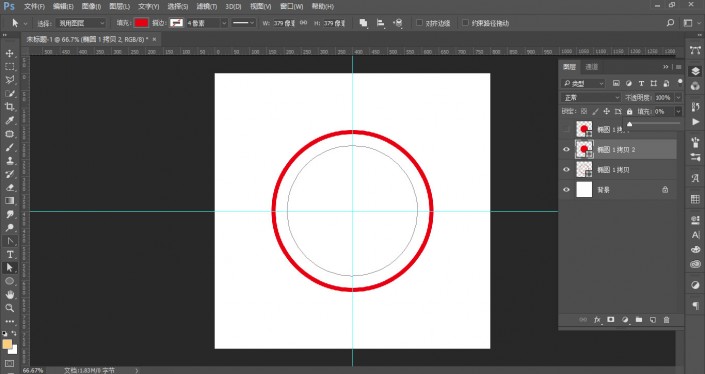This screenshot has height=374, width=705.
Task: Open the Paragraph panel icon
Action: tap(695, 306)
